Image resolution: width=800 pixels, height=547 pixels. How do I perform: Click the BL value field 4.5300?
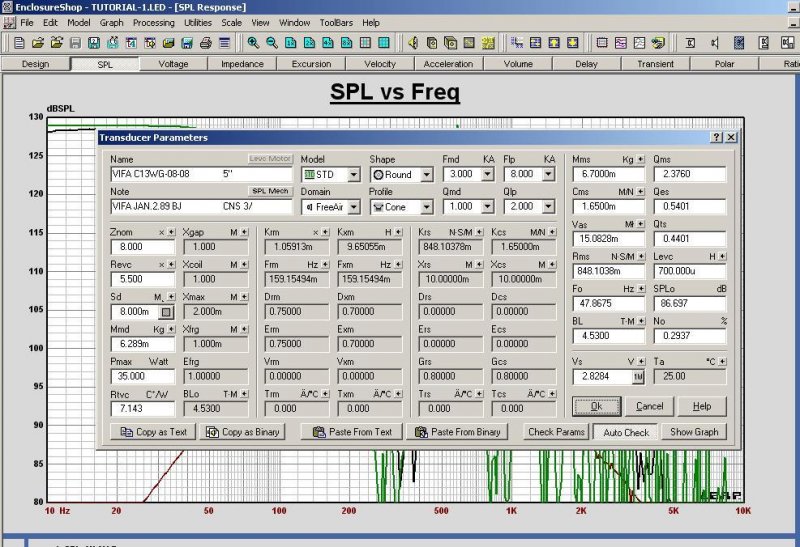pyautogui.click(x=609, y=336)
